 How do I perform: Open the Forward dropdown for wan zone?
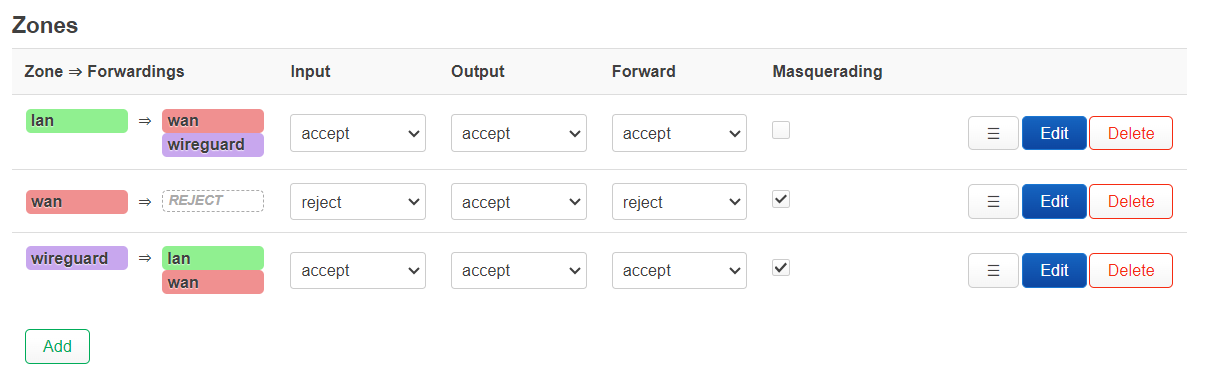coord(679,202)
